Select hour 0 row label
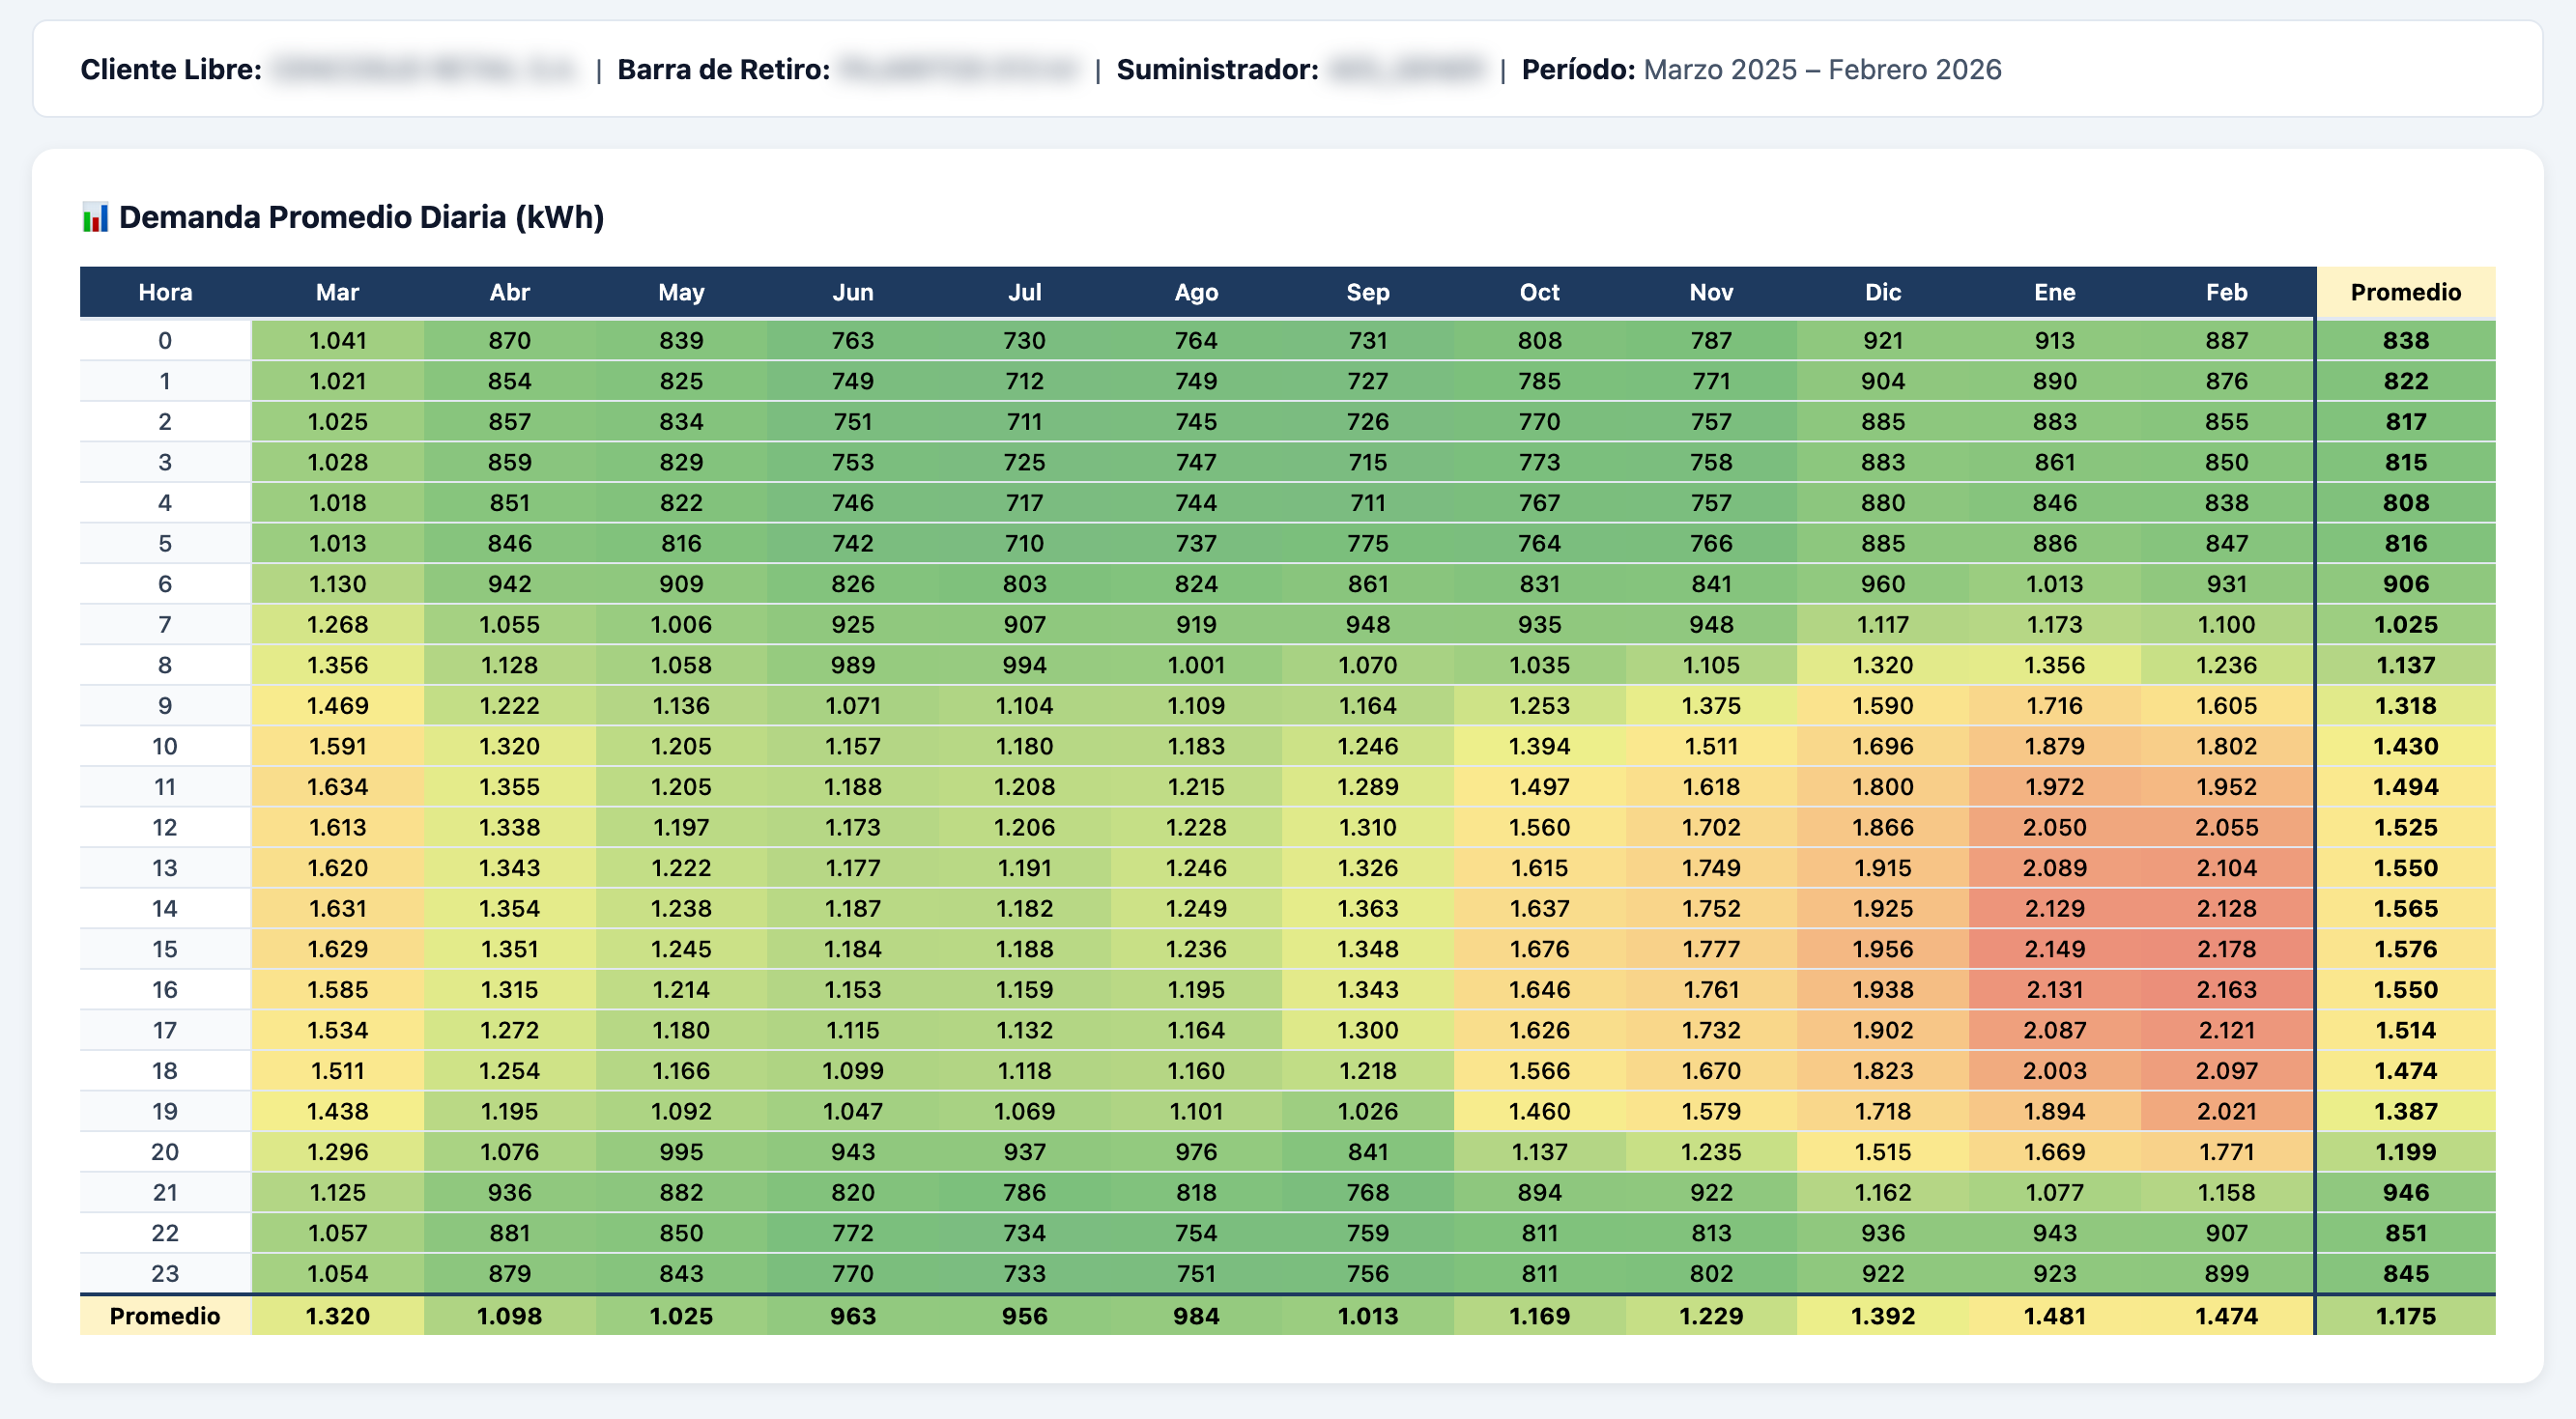Viewport: 2576px width, 1419px height. click(166, 340)
